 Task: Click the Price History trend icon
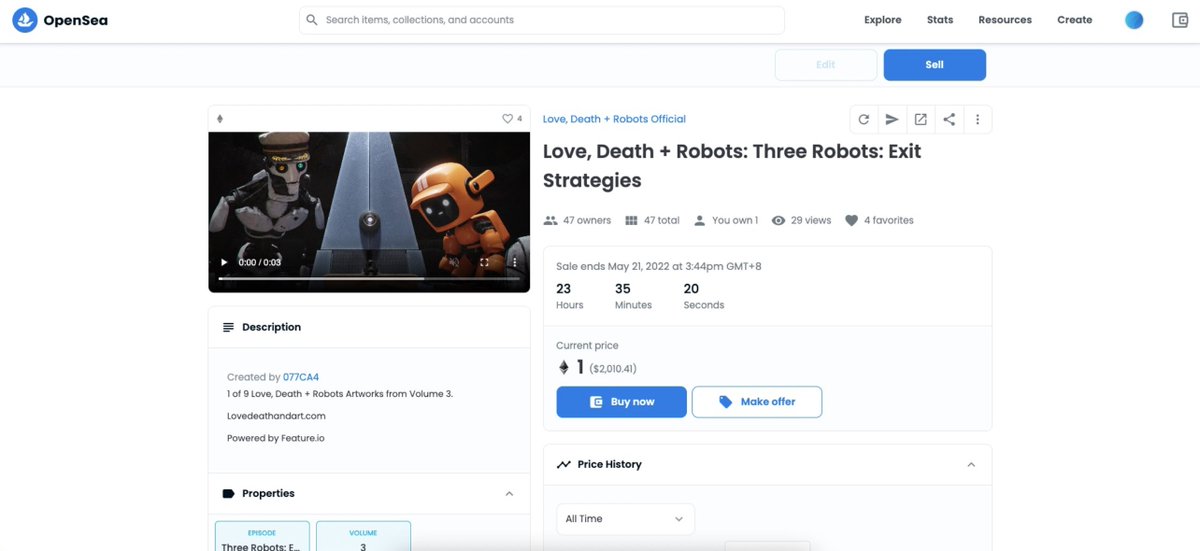tap(564, 465)
